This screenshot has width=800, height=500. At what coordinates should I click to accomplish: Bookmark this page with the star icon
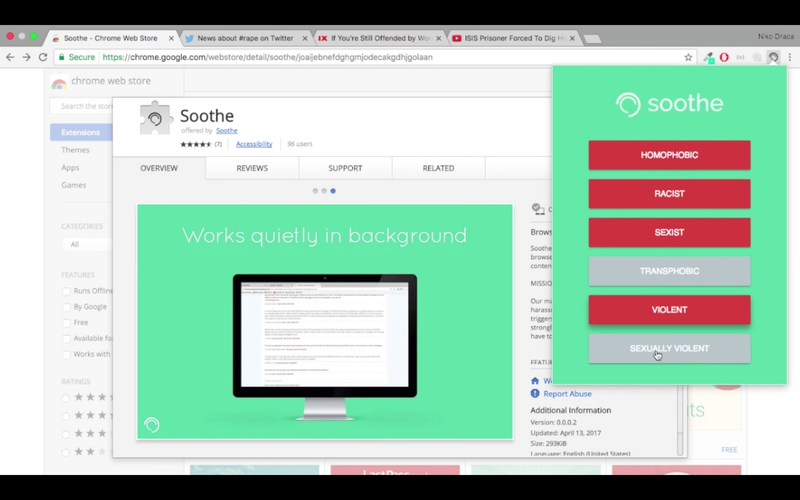(688, 57)
